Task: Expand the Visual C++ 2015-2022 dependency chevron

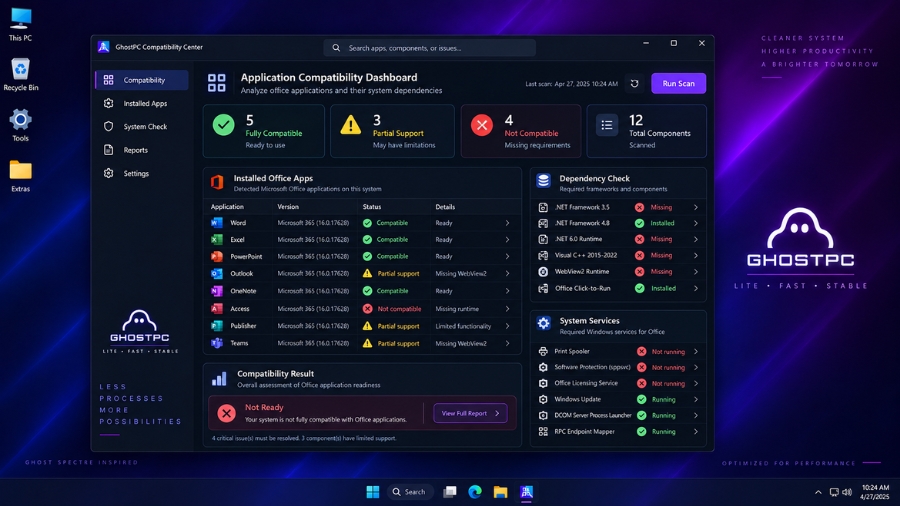Action: pos(696,255)
